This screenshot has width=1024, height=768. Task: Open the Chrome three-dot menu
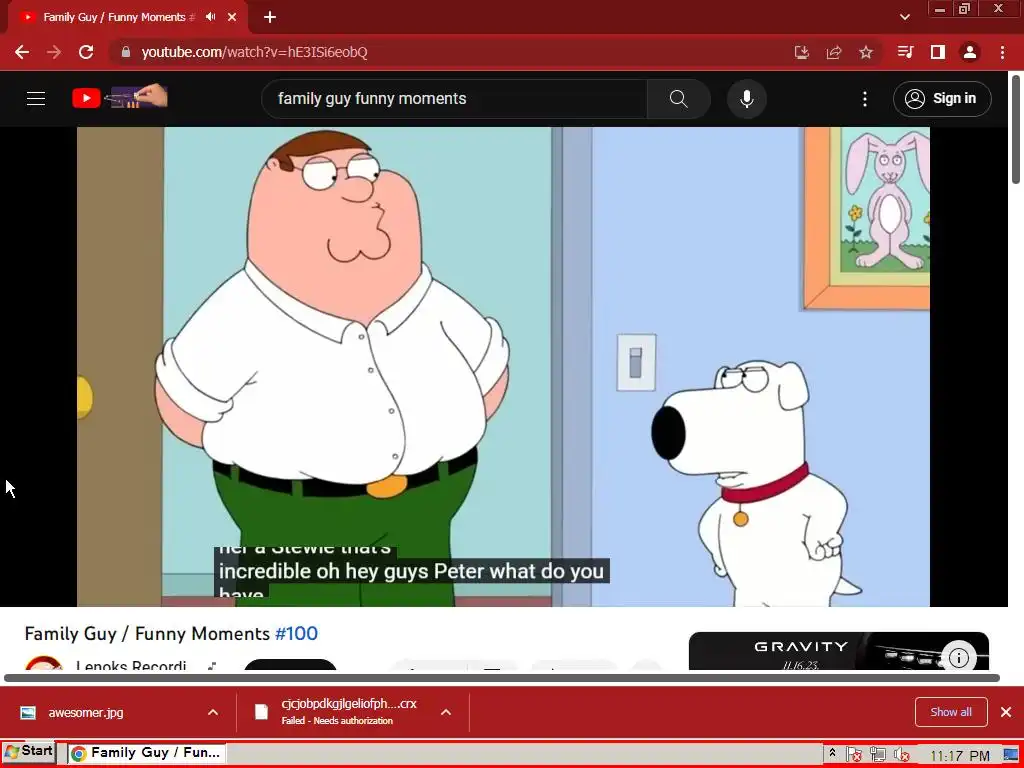[1002, 52]
